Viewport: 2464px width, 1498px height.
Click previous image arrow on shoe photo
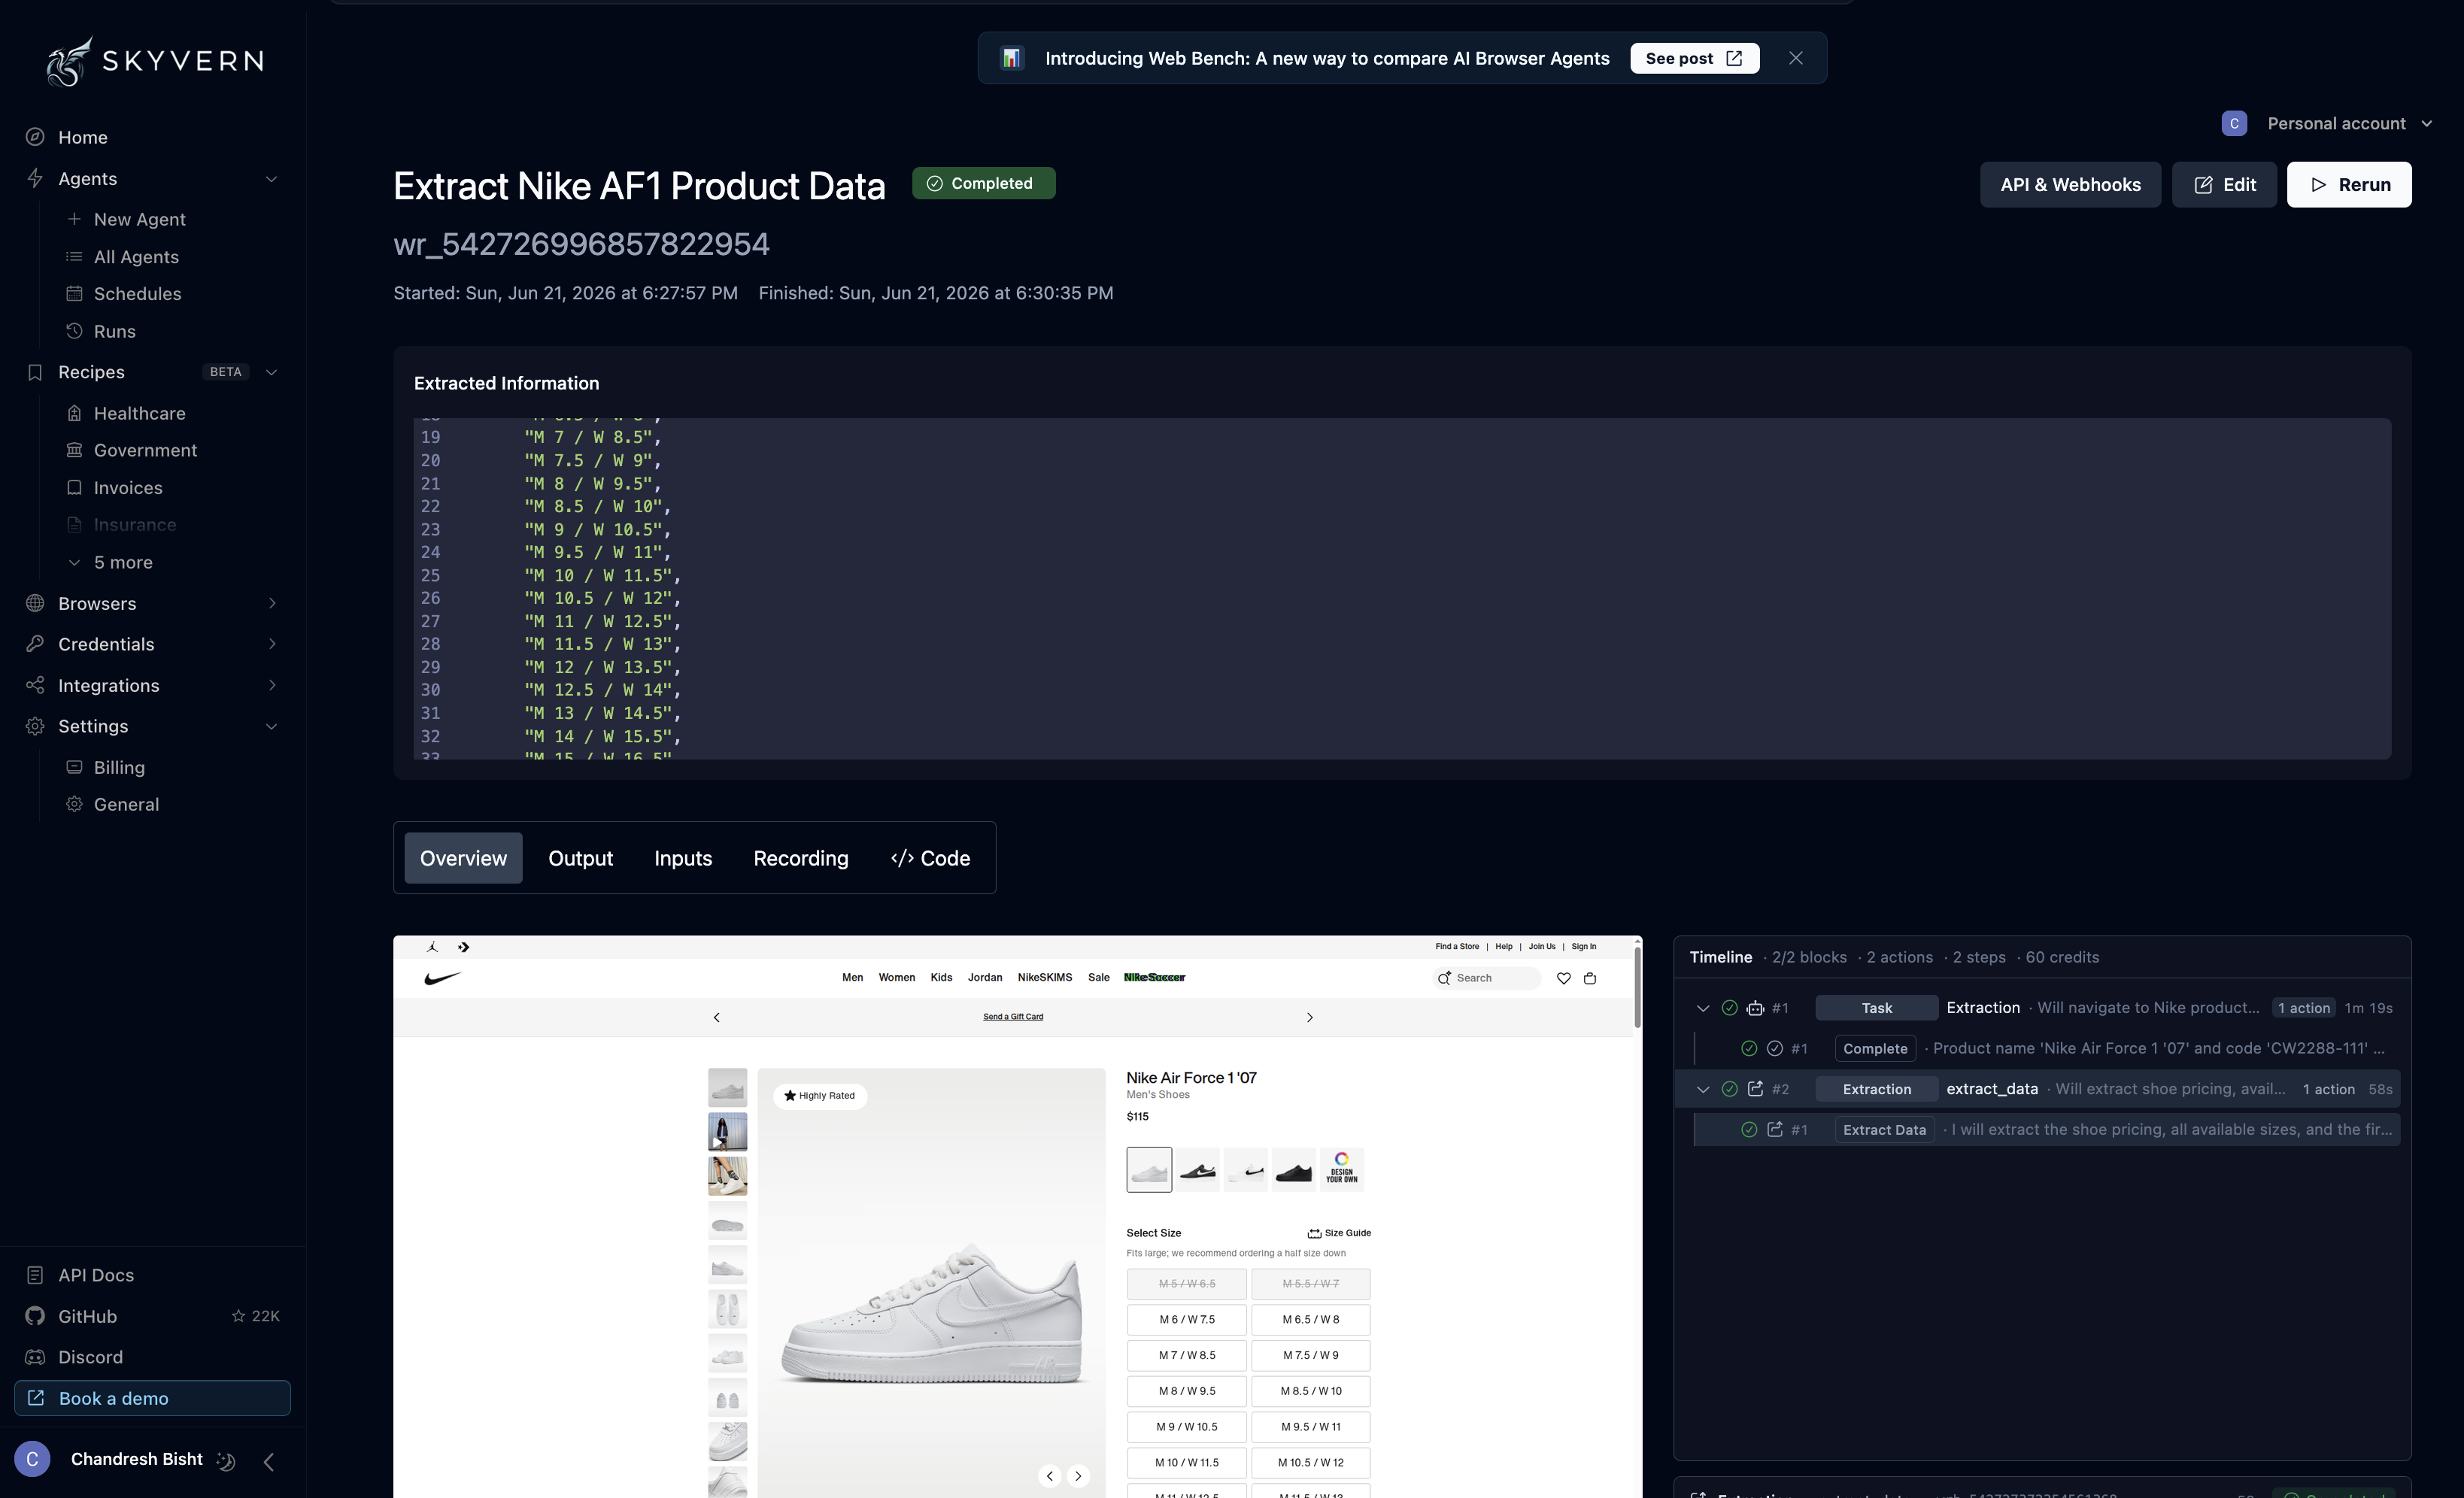[1049, 1476]
